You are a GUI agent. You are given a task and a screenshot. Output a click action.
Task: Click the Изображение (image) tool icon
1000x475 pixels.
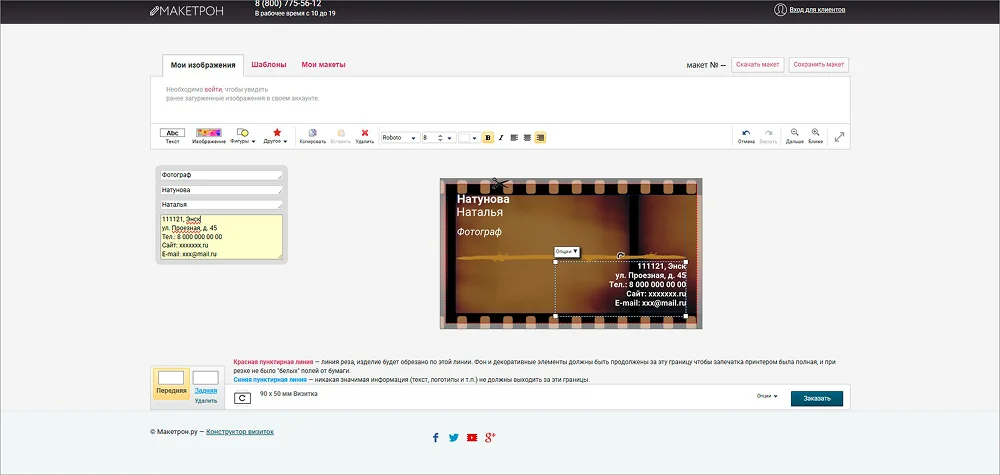pyautogui.click(x=208, y=133)
